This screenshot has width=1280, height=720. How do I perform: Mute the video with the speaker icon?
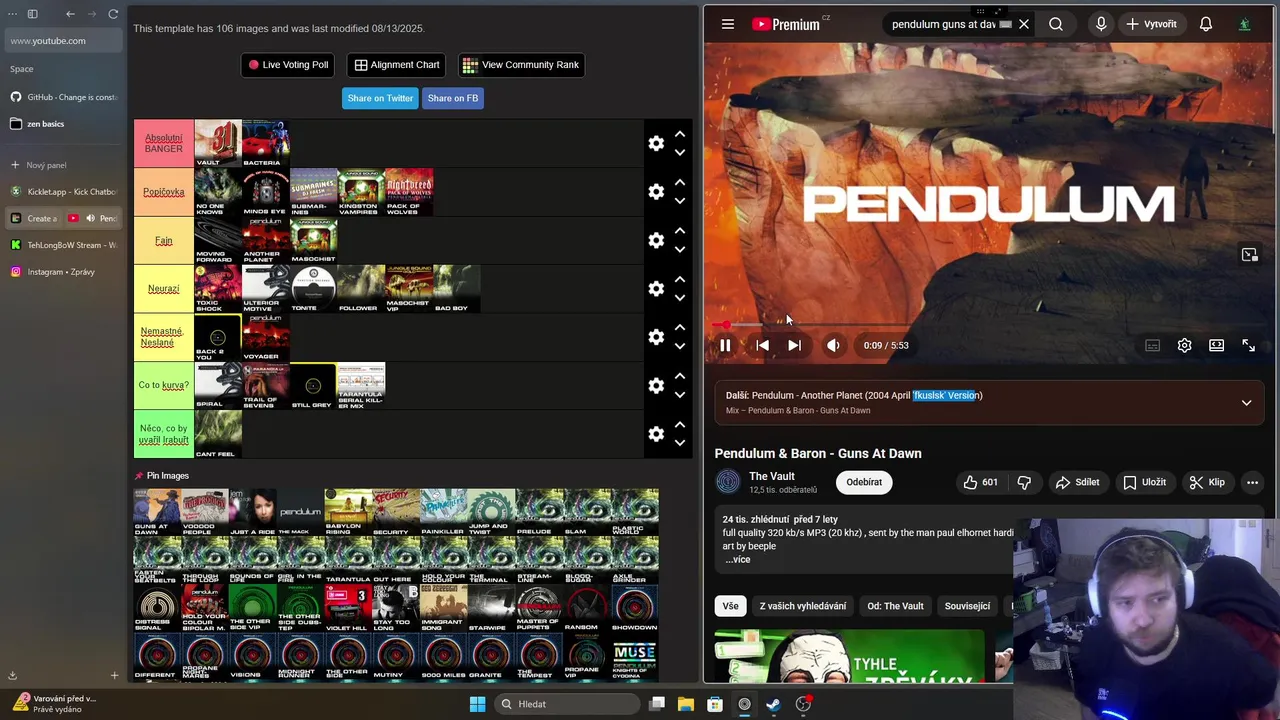click(833, 345)
